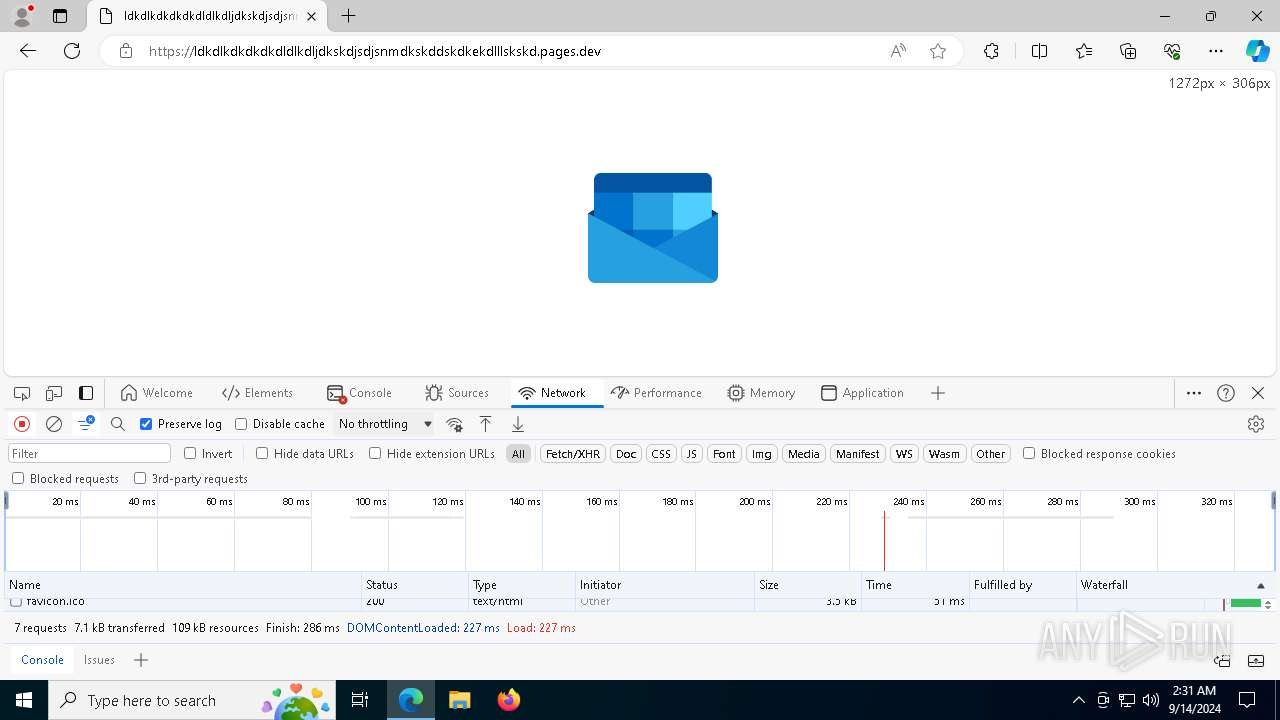Open Sources tab
Viewport: 1280px width, 720px height.
coord(457,393)
